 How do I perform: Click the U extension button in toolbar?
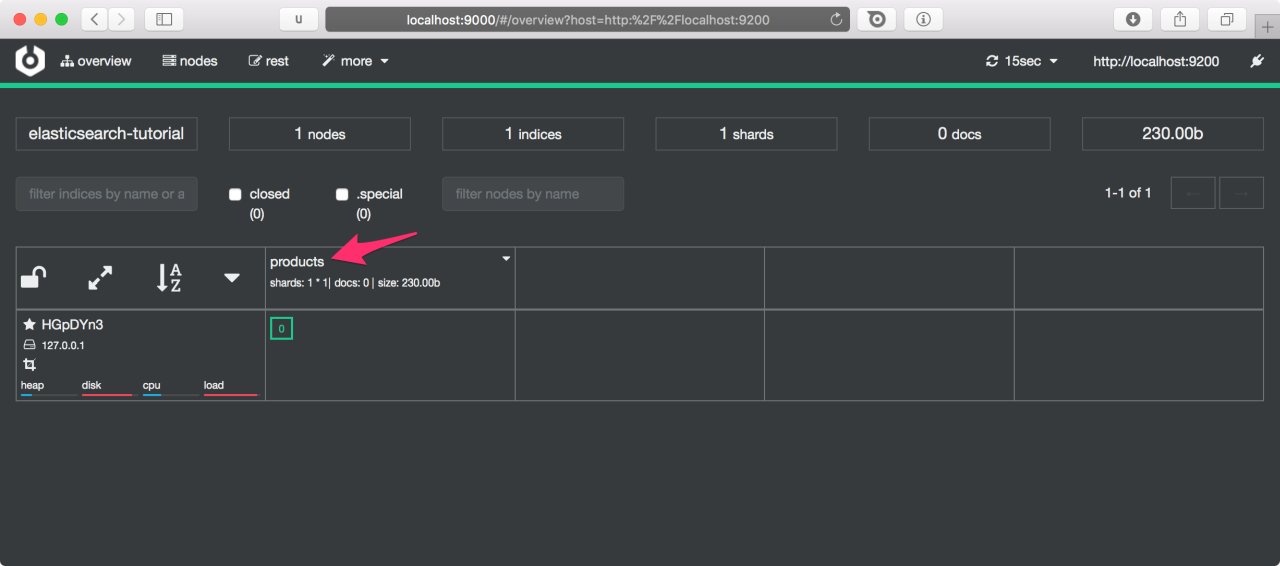click(x=298, y=19)
